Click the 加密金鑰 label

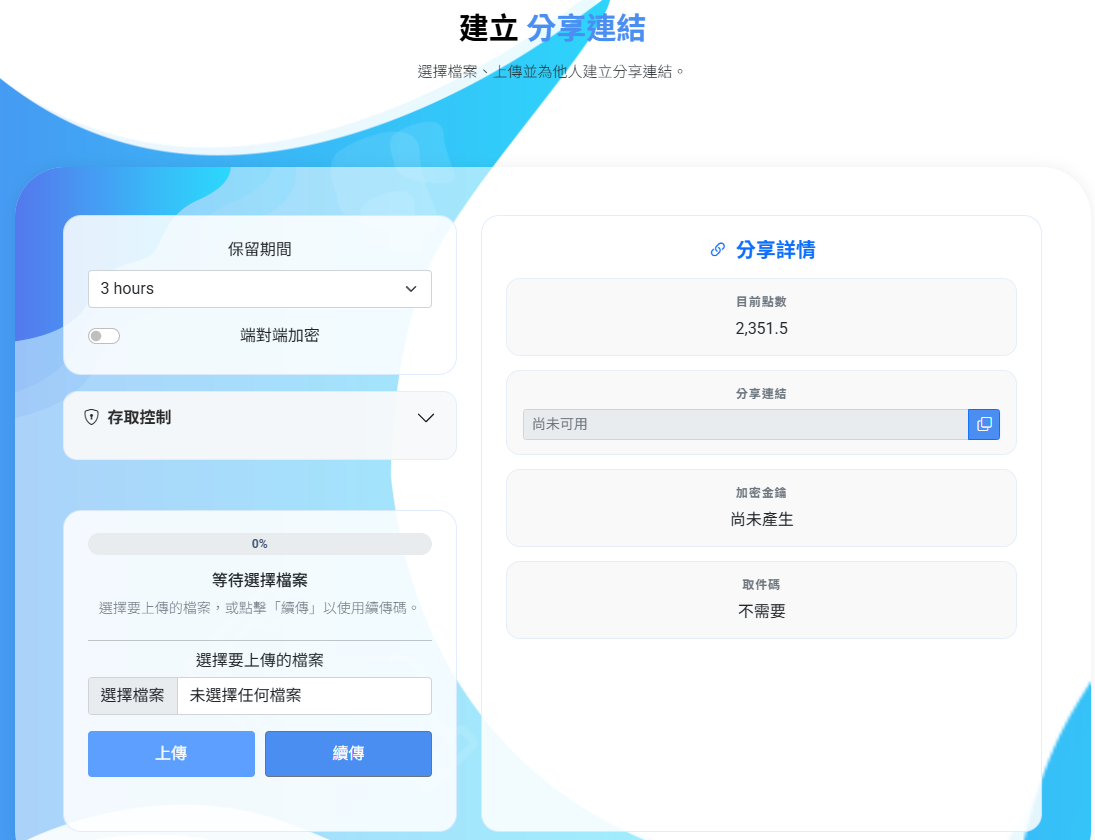click(761, 493)
